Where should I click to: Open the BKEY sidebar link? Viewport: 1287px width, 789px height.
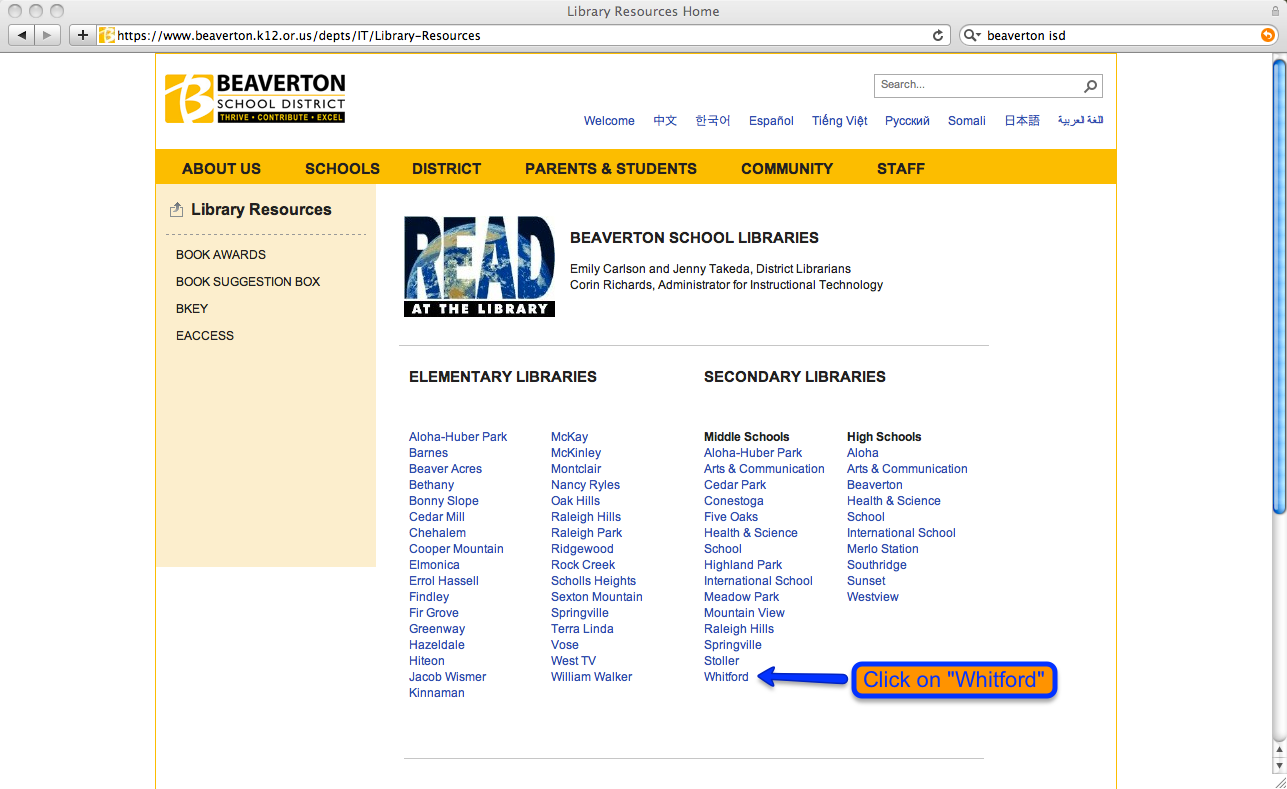tap(191, 308)
